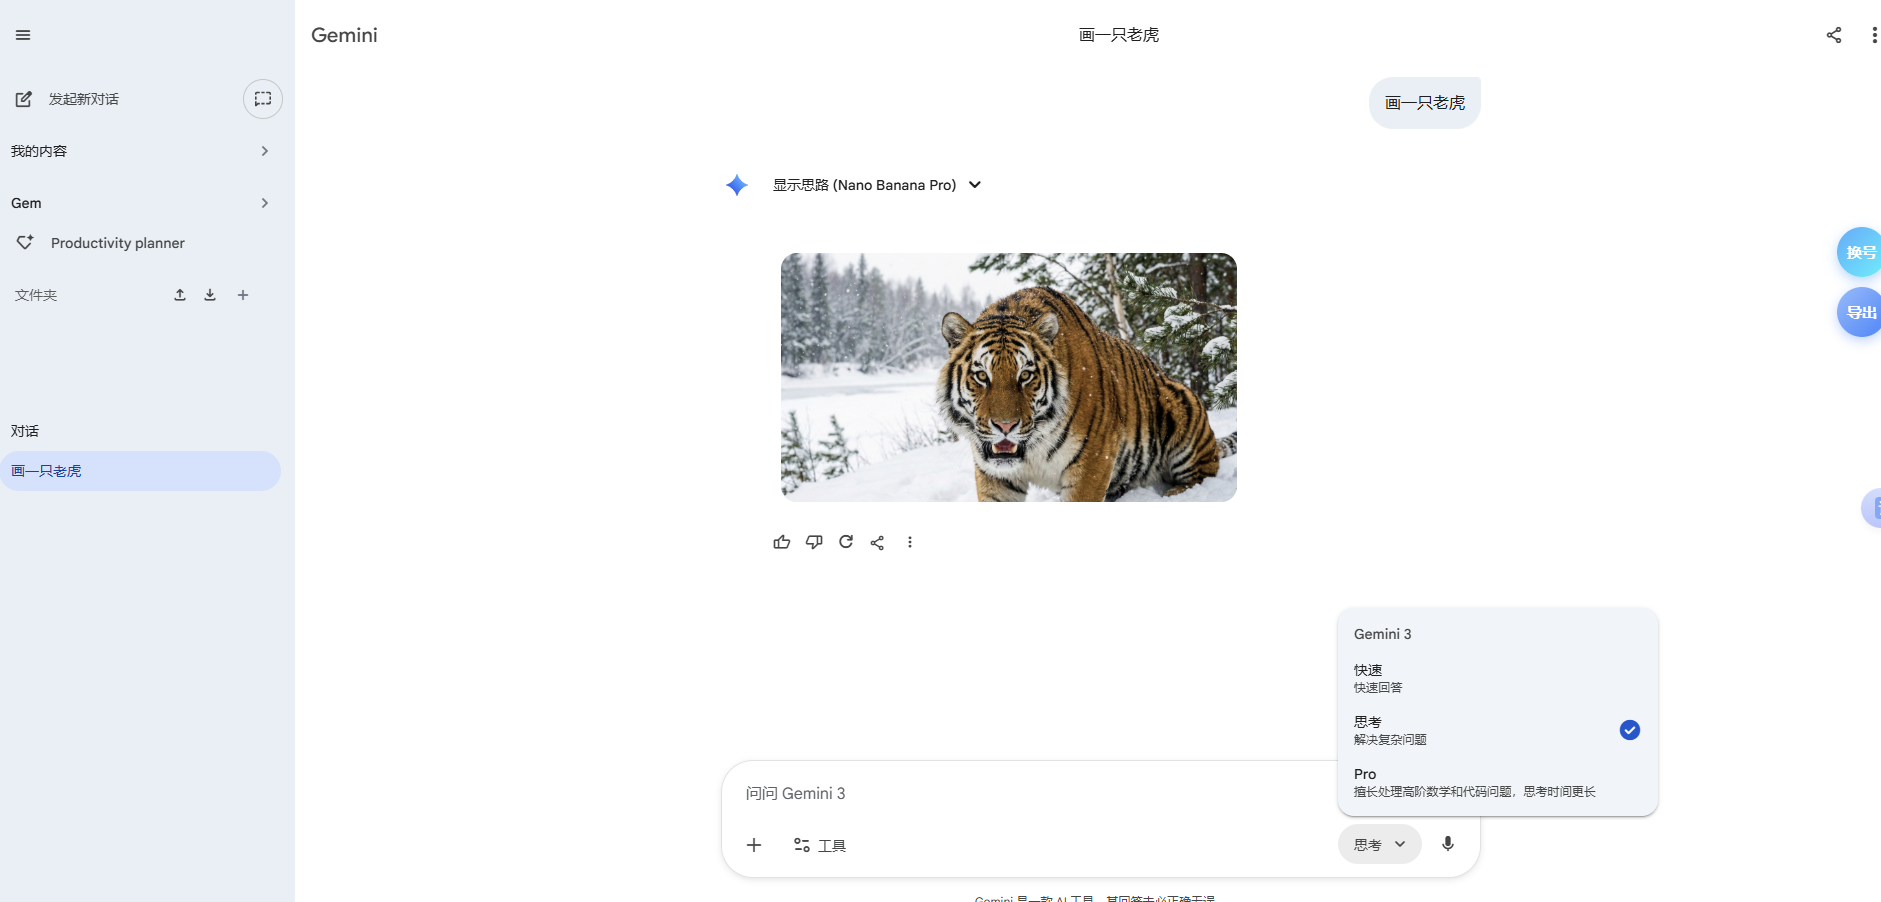Screen dimensions: 1881x902
Task: Open the 工具 tools button
Action: tap(820, 845)
